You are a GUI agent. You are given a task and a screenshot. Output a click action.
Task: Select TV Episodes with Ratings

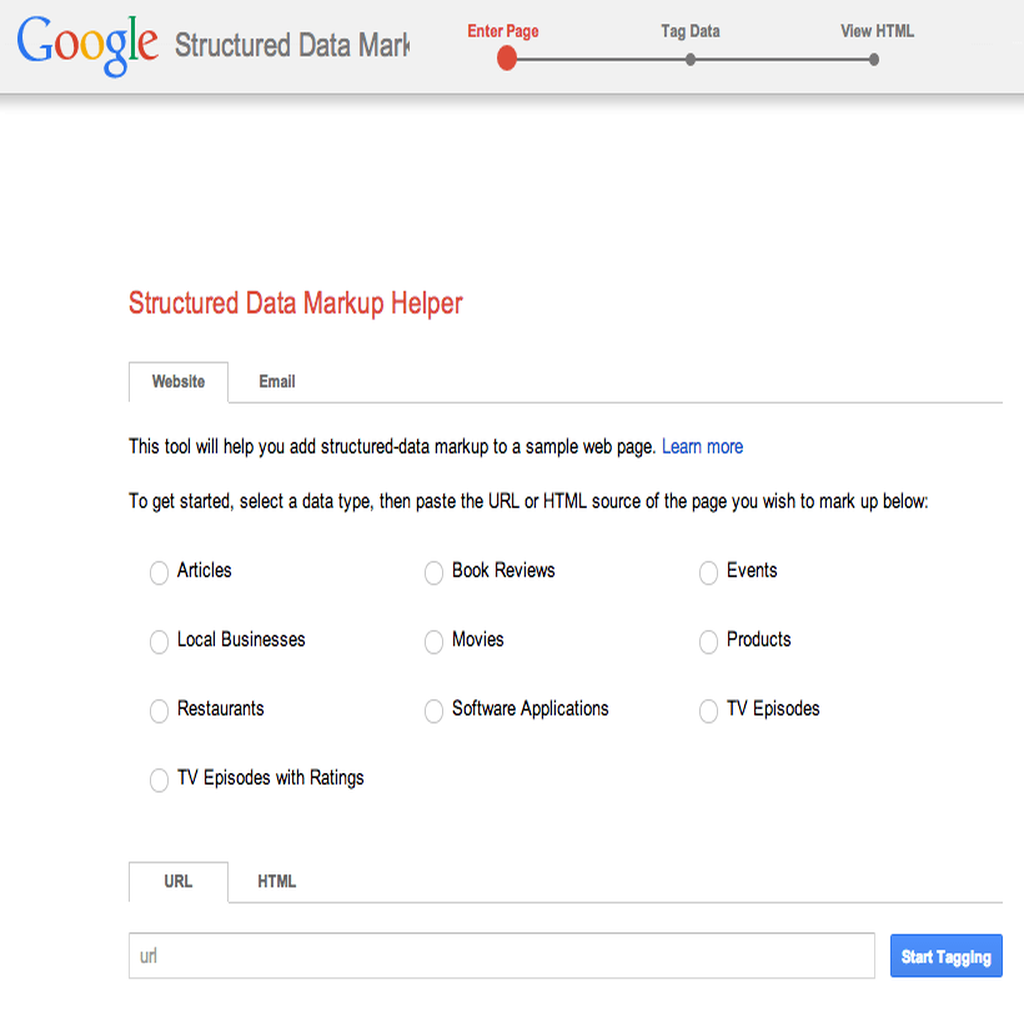tap(159, 780)
